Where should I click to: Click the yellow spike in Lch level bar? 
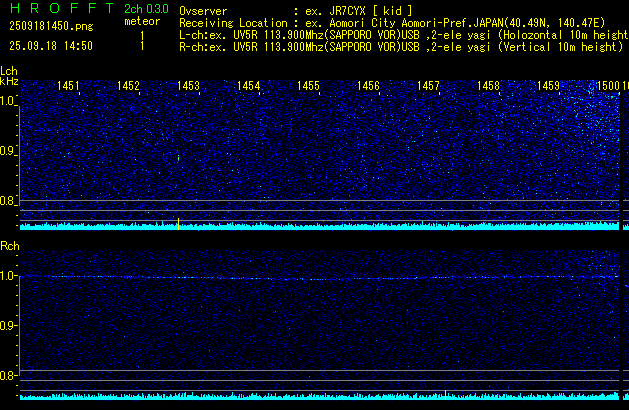click(178, 223)
